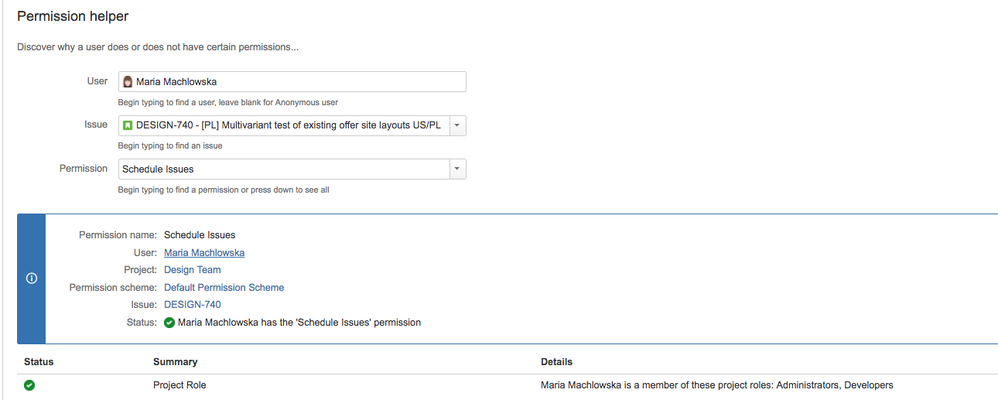
Task: Click into the User input field
Action: pyautogui.click(x=292, y=82)
